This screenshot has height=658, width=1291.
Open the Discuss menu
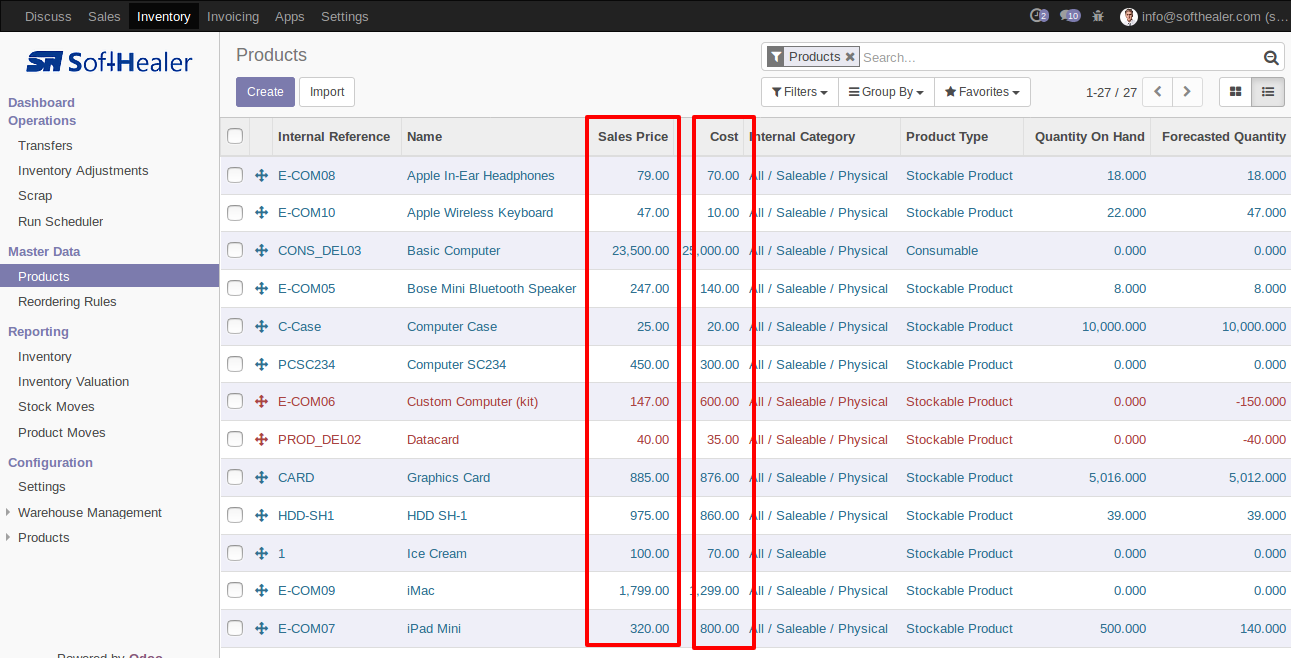48,16
